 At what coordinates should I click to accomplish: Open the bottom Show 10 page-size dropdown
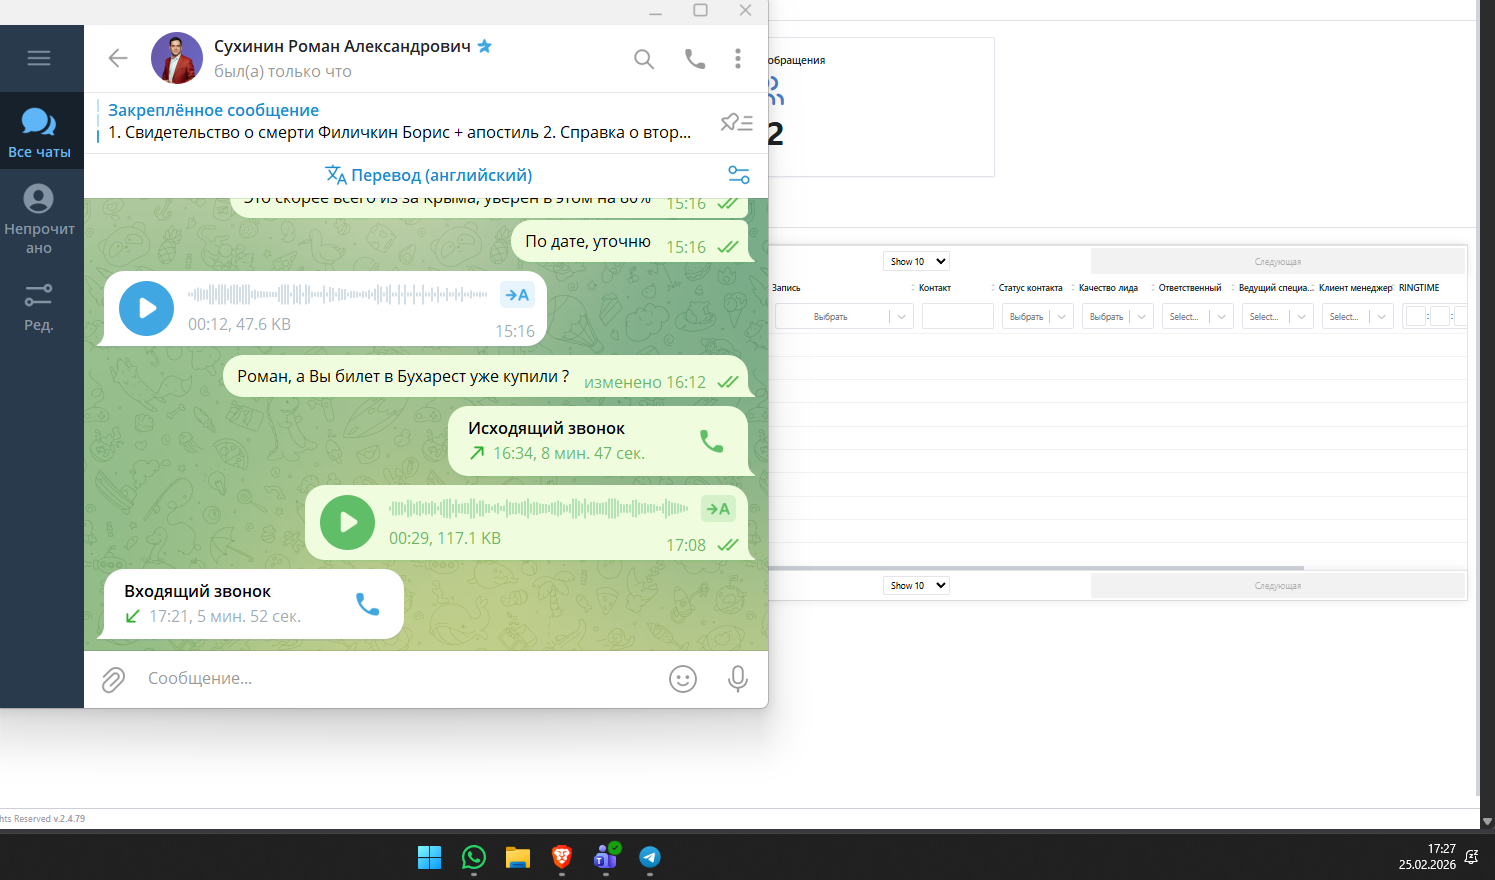(x=916, y=585)
